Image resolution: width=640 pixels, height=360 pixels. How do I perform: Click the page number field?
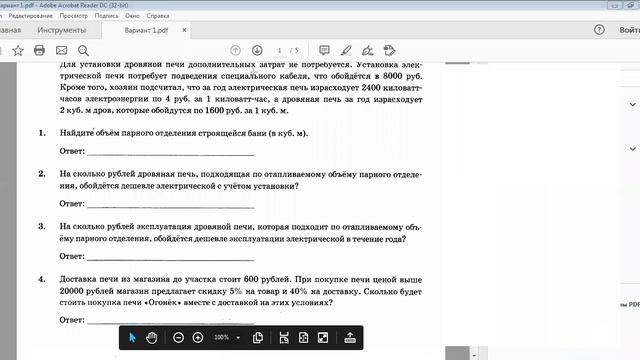(x=280, y=50)
